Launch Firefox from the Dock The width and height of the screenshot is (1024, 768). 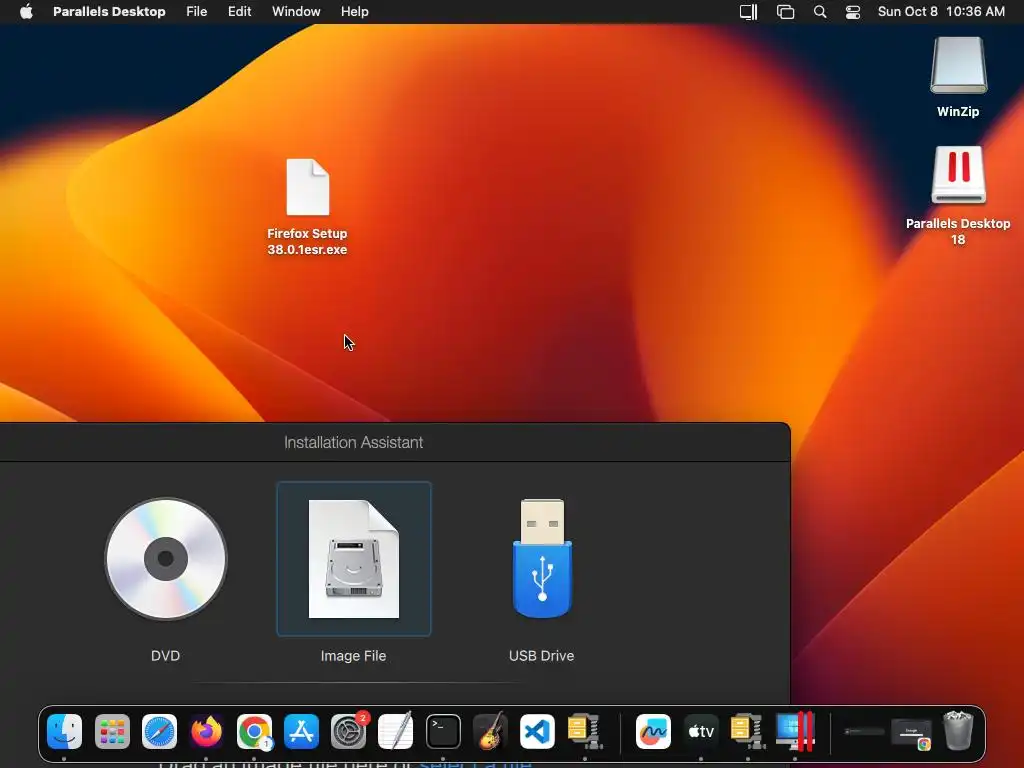206,731
